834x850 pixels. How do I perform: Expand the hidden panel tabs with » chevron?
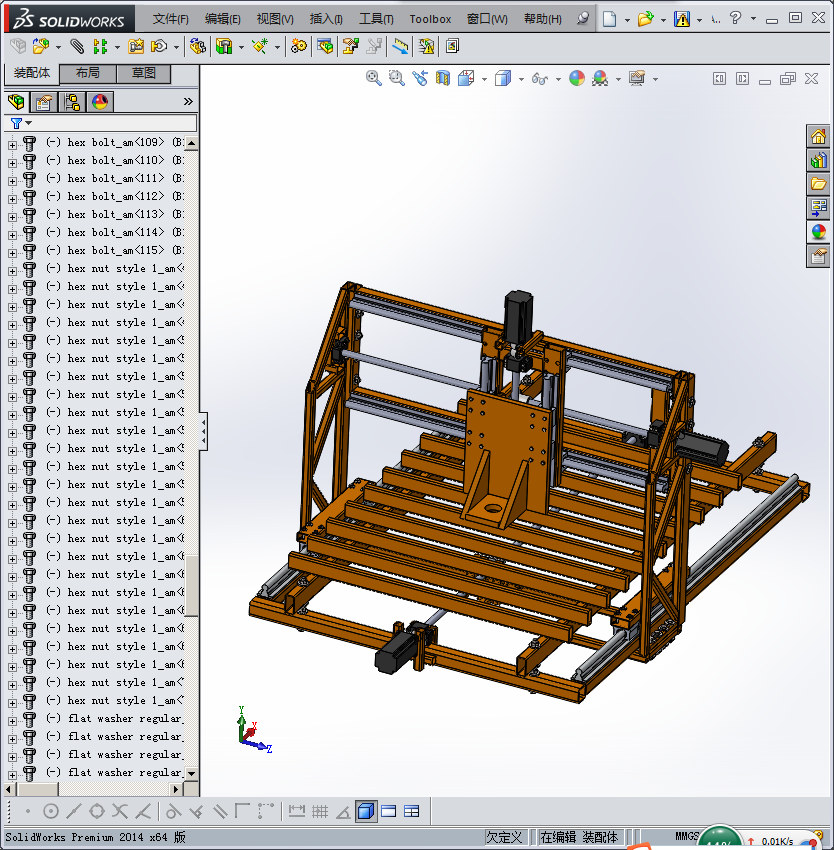coord(188,101)
